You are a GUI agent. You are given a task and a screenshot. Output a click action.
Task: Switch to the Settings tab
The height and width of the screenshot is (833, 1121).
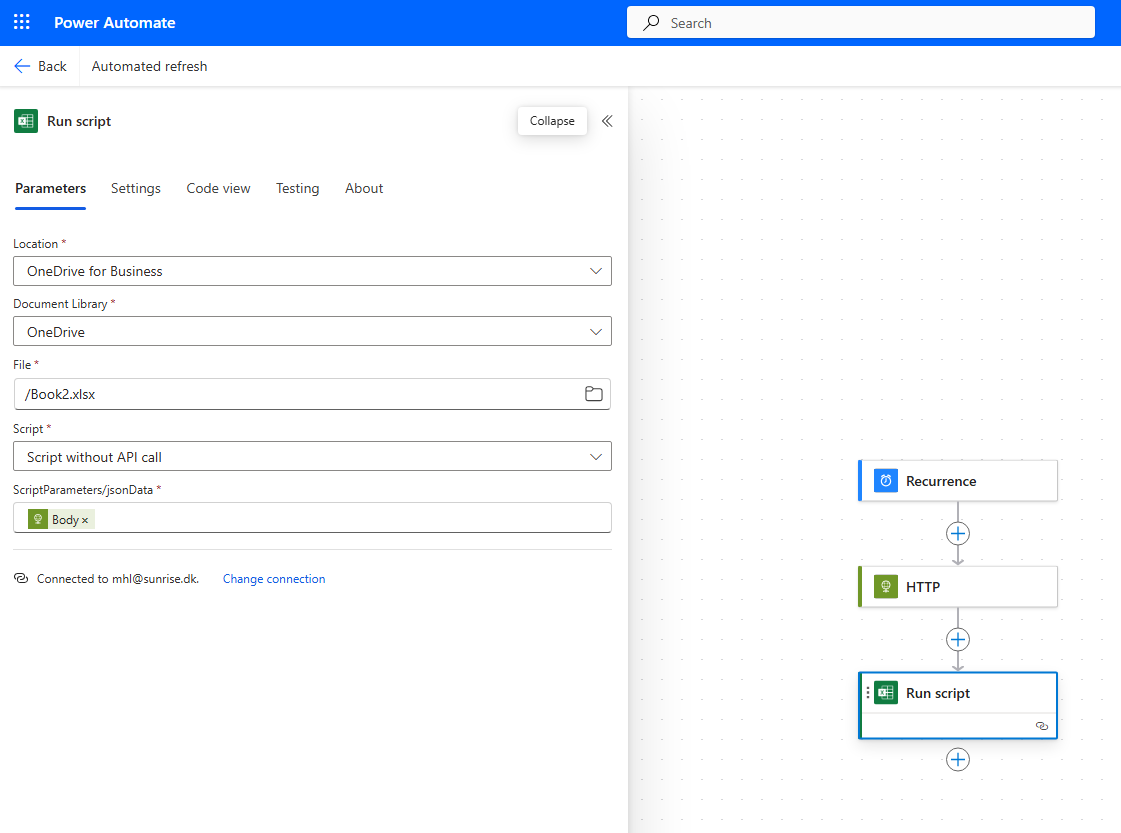(136, 188)
